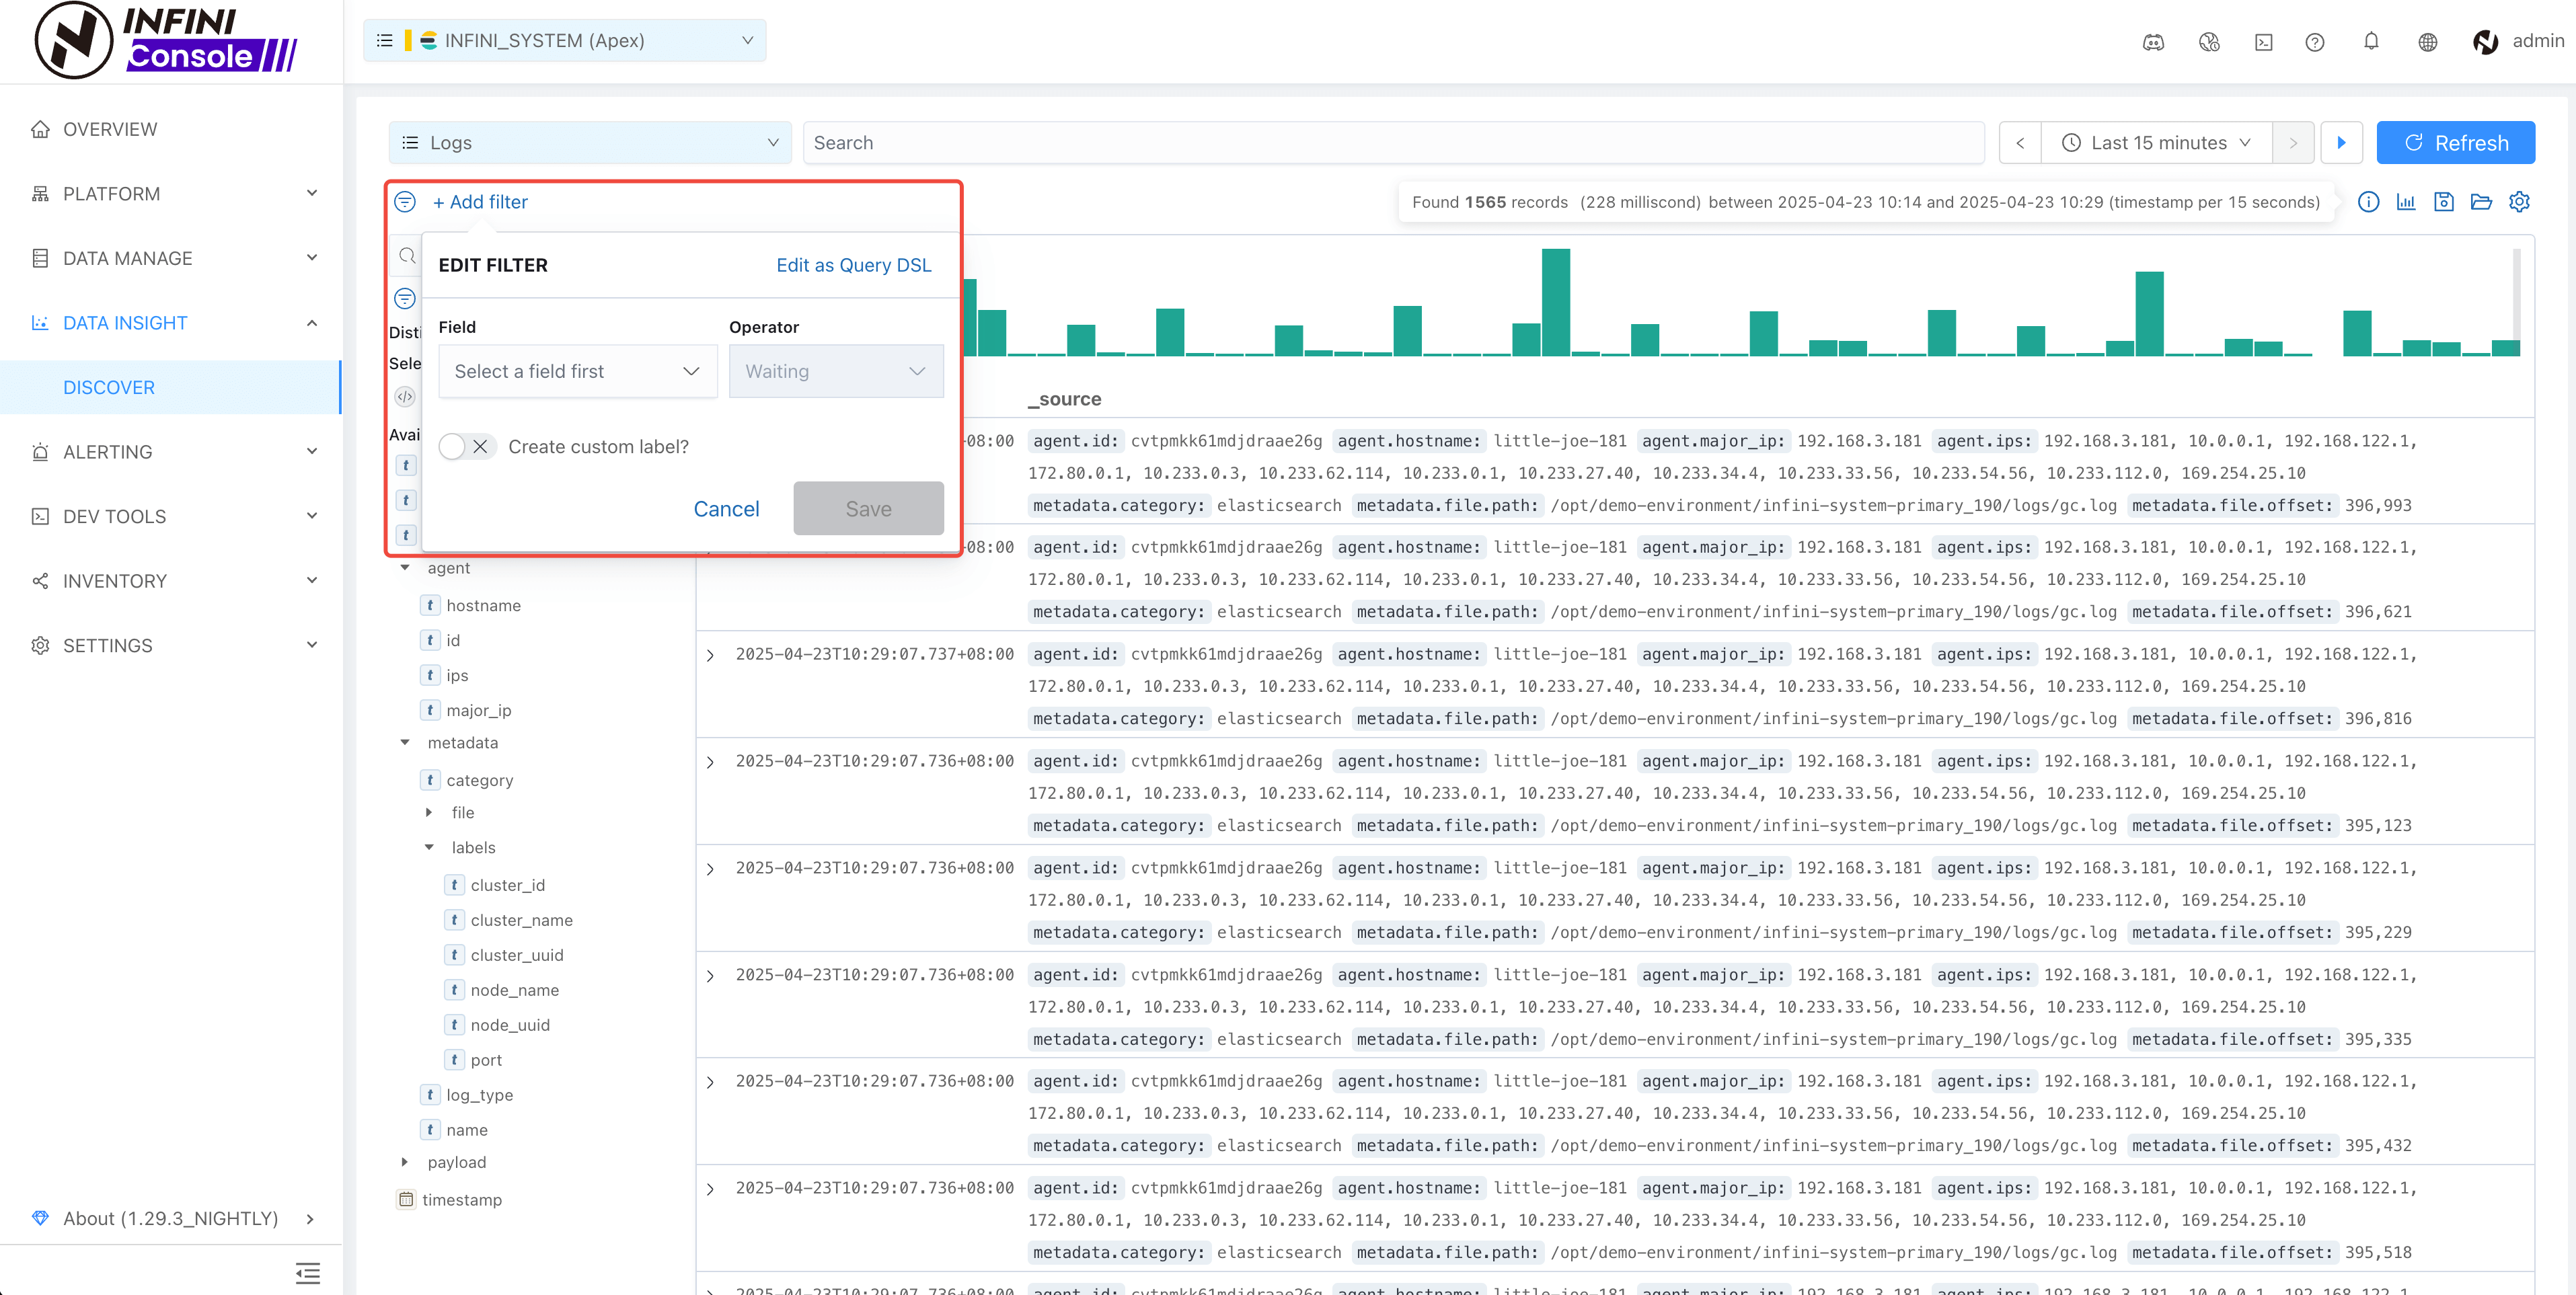Open the terminal console icon in header

[x=2264, y=41]
